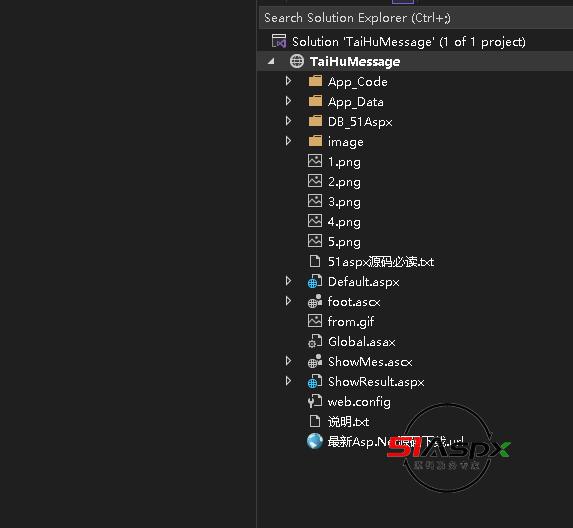Viewport: 573px width, 528px height.
Task: Click the solution icon beside 'TaiHuMessage' solution
Action: pos(279,41)
